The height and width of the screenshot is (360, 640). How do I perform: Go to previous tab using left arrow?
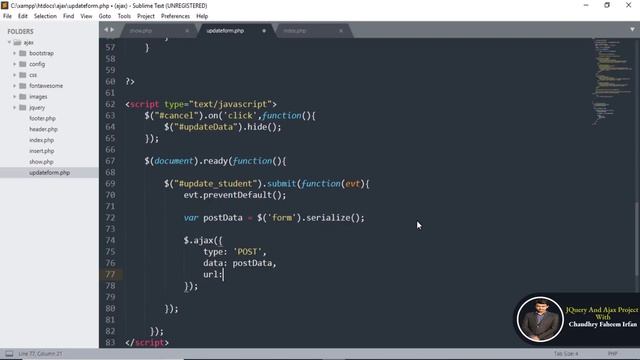point(106,30)
